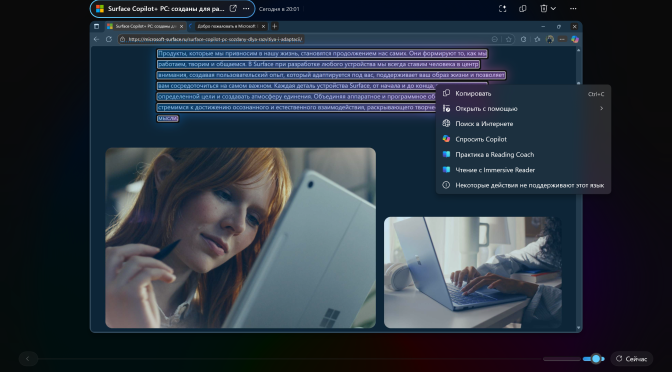Click the blue Recall timeline slider handle
672x372 pixels.
click(596, 359)
